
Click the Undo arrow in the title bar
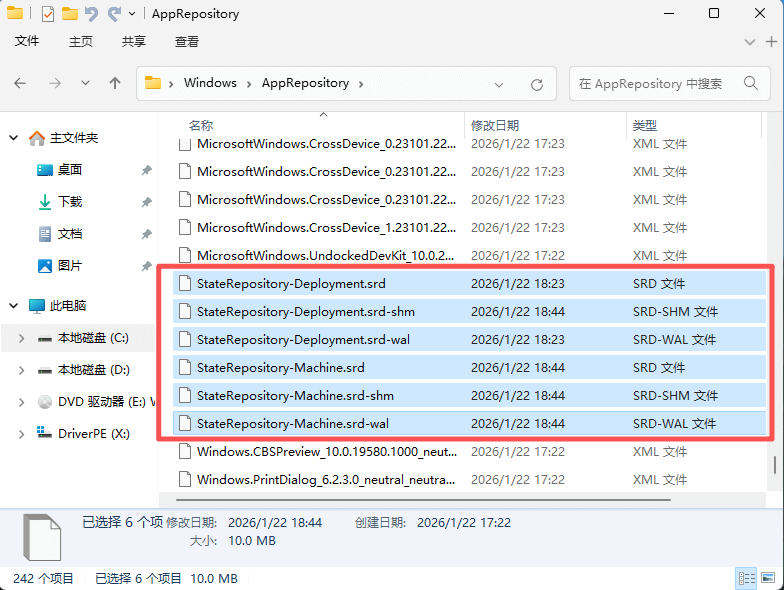91,14
